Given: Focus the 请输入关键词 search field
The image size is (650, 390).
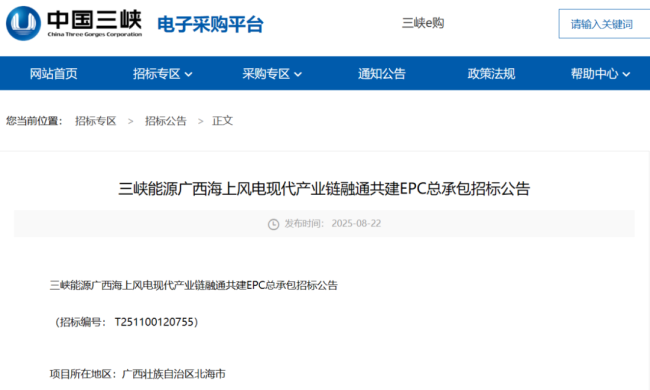Looking at the screenshot, I should click(604, 24).
